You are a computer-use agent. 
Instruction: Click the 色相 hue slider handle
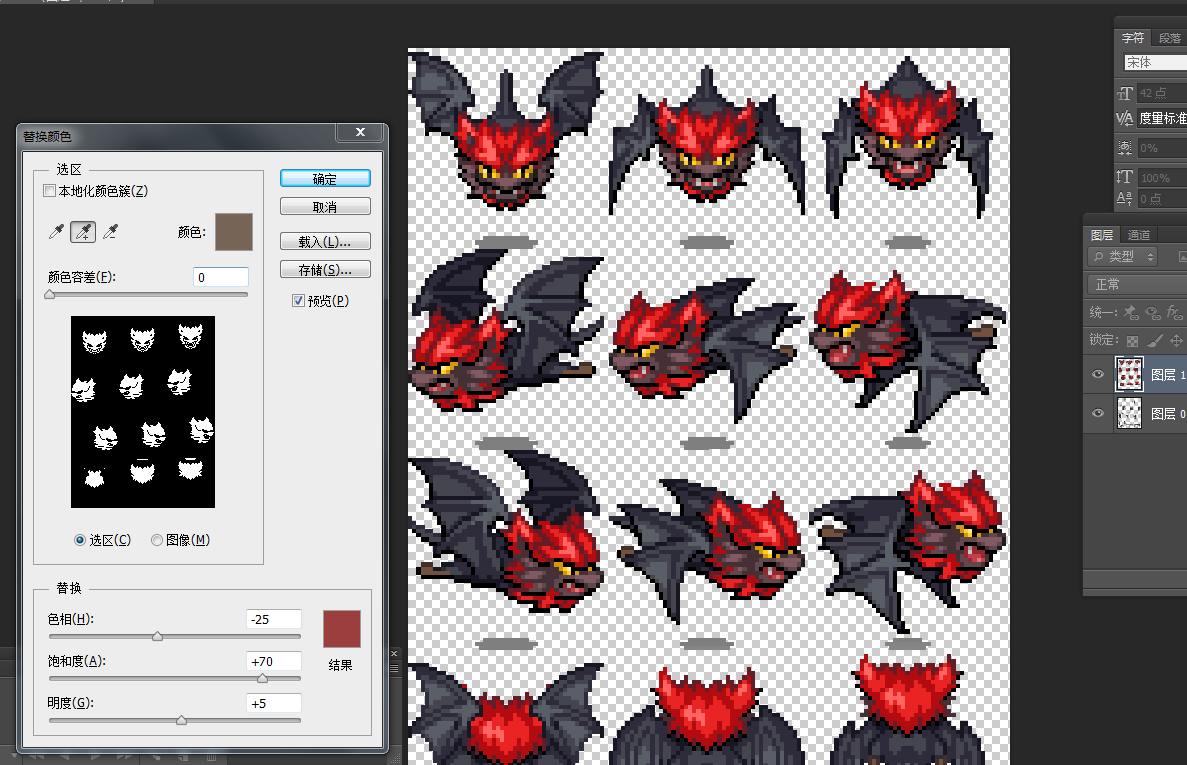coord(157,637)
